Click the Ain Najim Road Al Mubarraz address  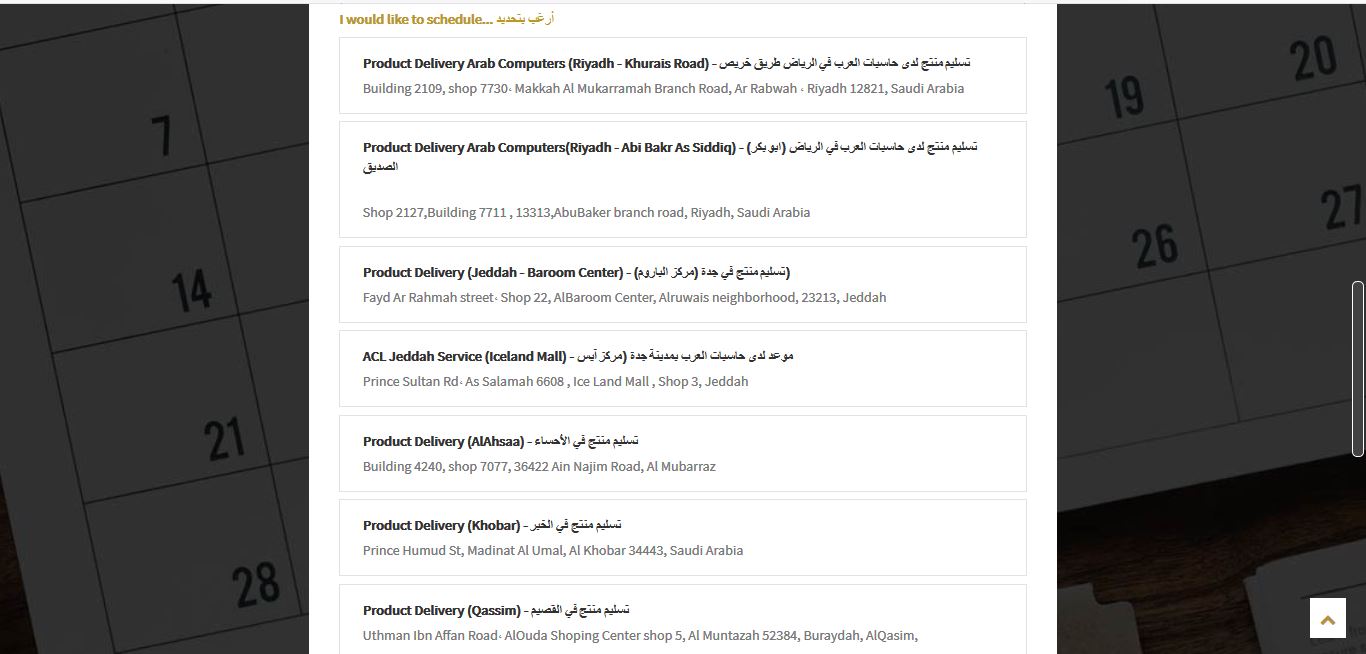tap(539, 466)
